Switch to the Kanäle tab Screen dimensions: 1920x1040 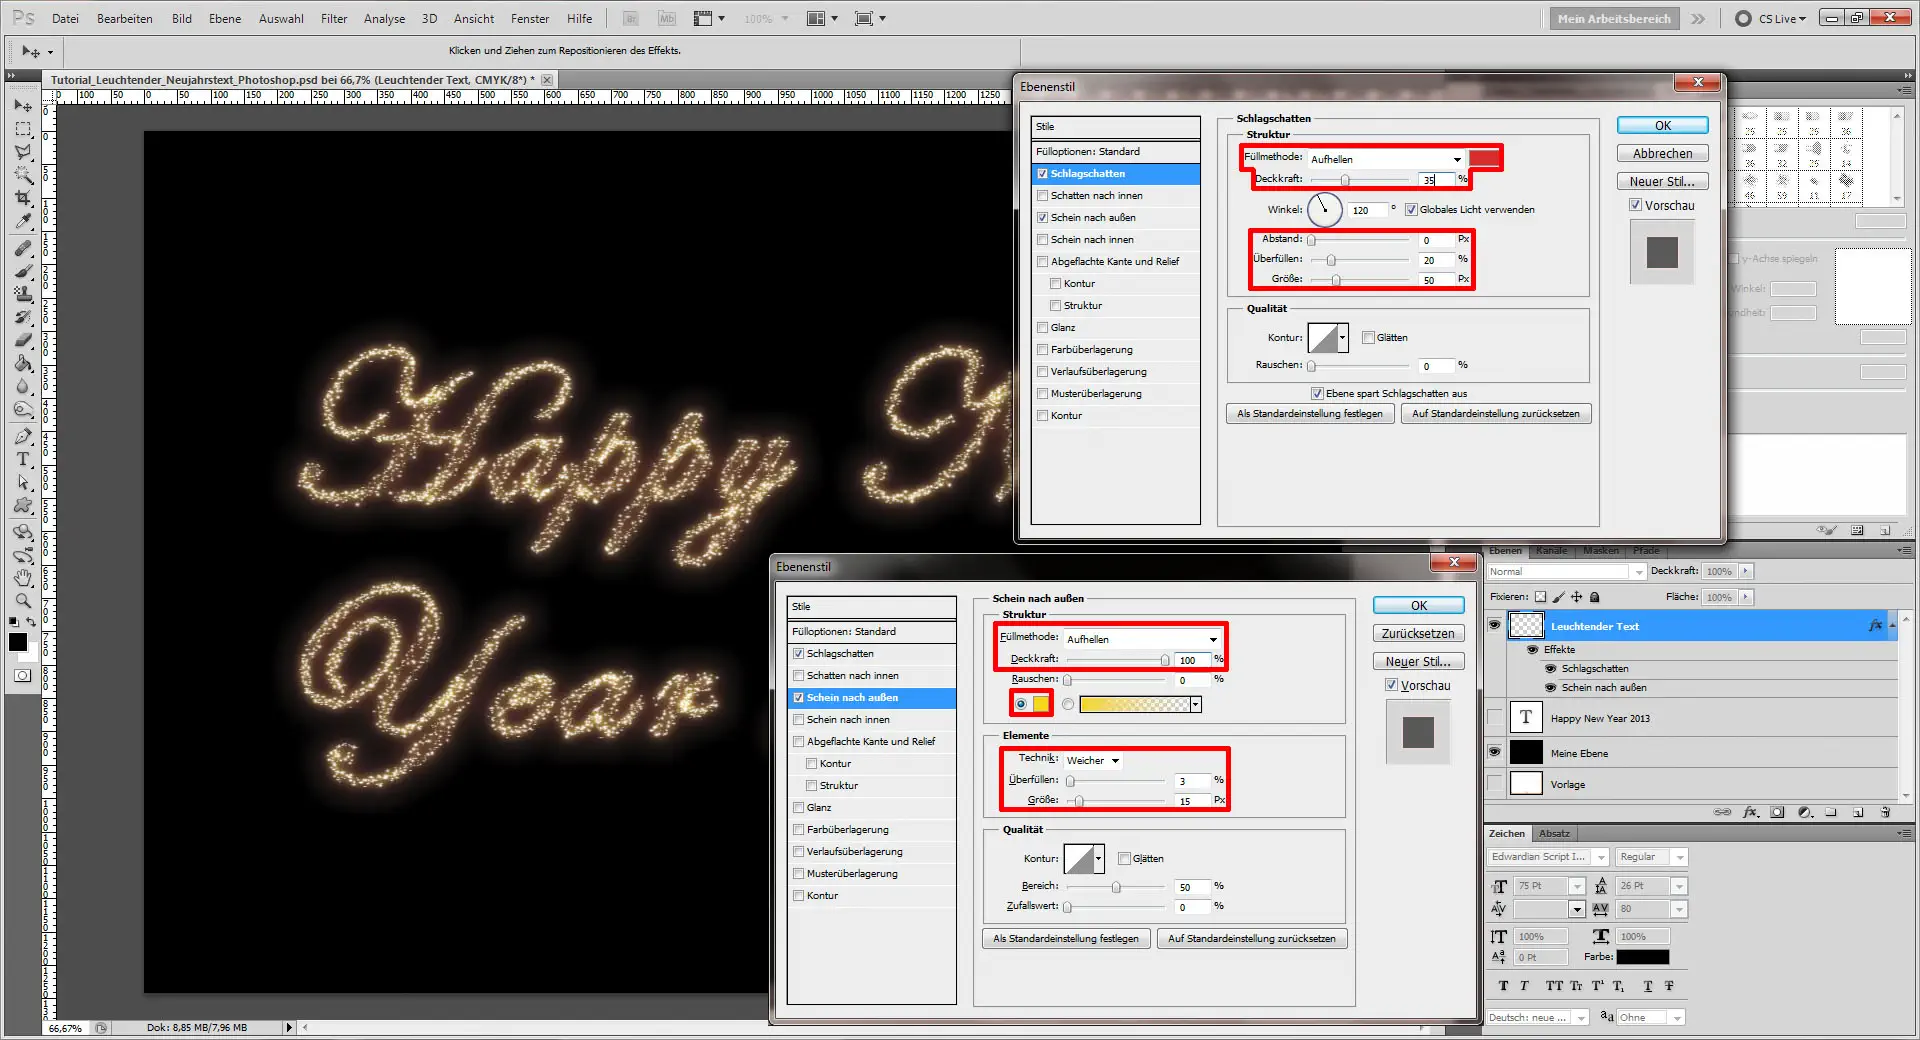(1552, 550)
